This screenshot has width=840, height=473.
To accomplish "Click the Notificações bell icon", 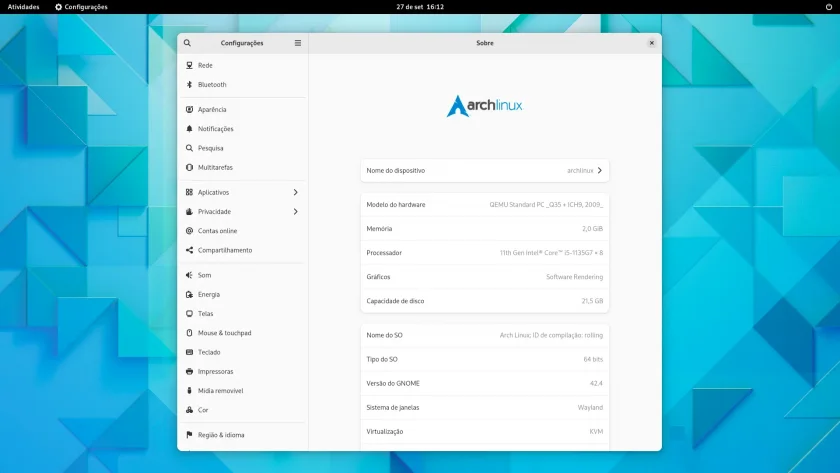I will (x=189, y=129).
